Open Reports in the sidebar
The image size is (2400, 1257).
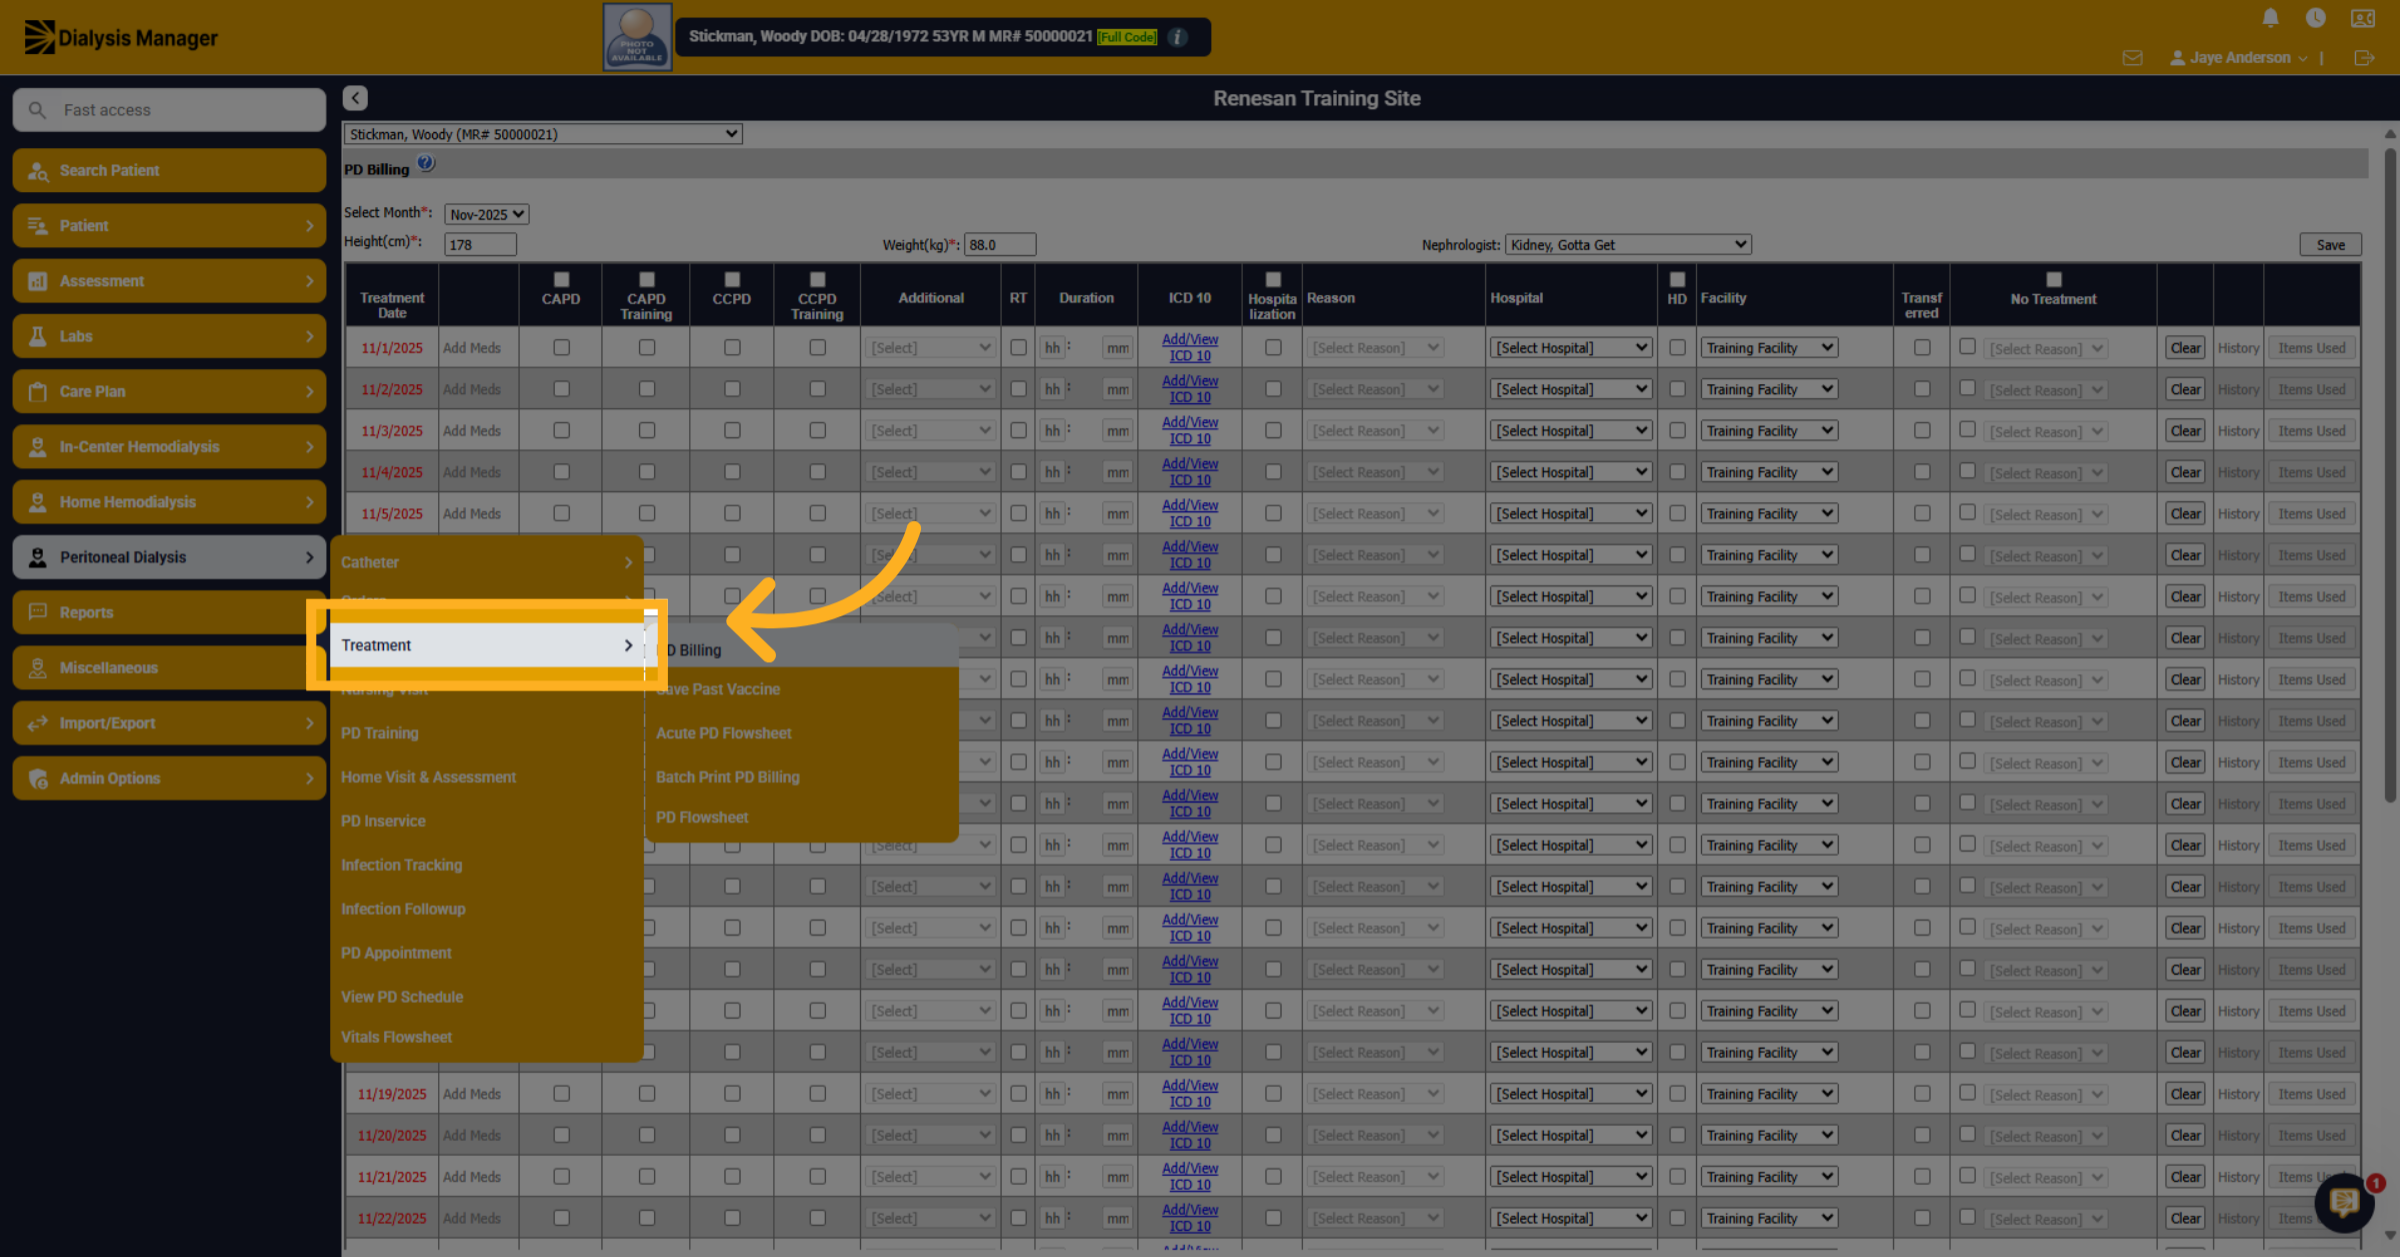(169, 612)
